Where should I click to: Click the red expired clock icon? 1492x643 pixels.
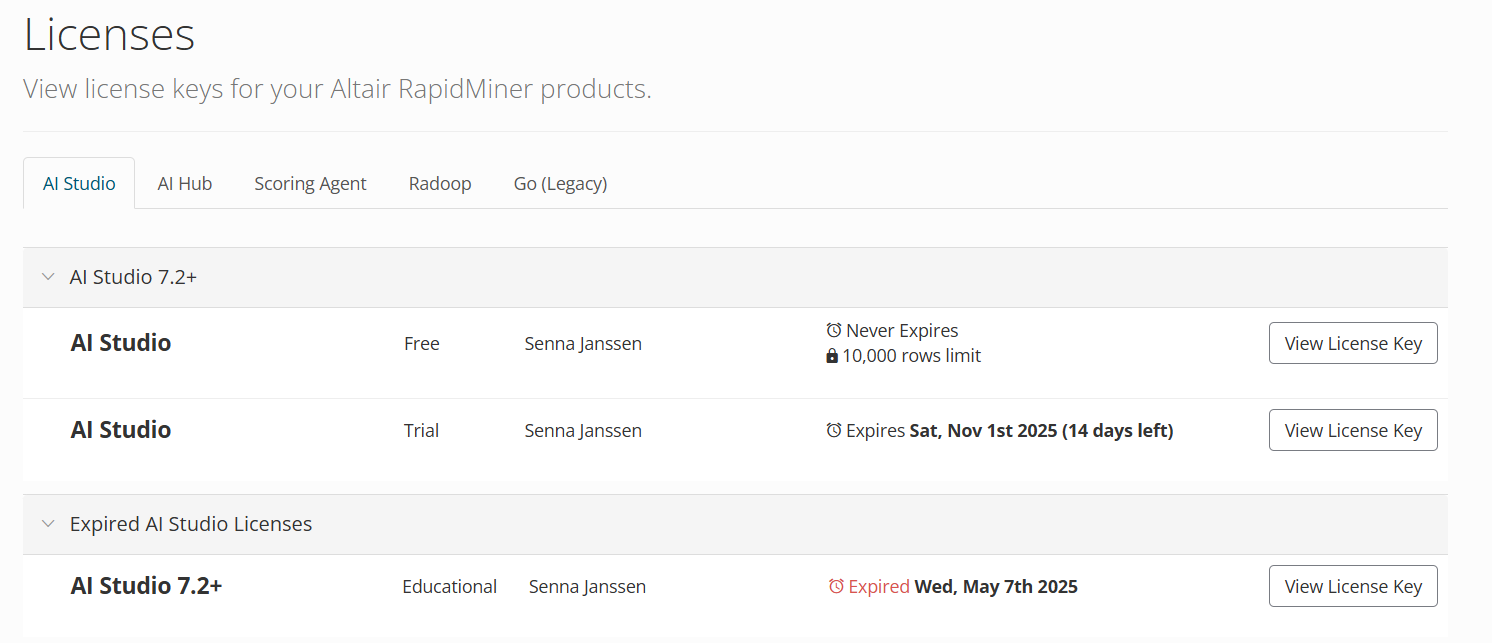click(x=836, y=587)
